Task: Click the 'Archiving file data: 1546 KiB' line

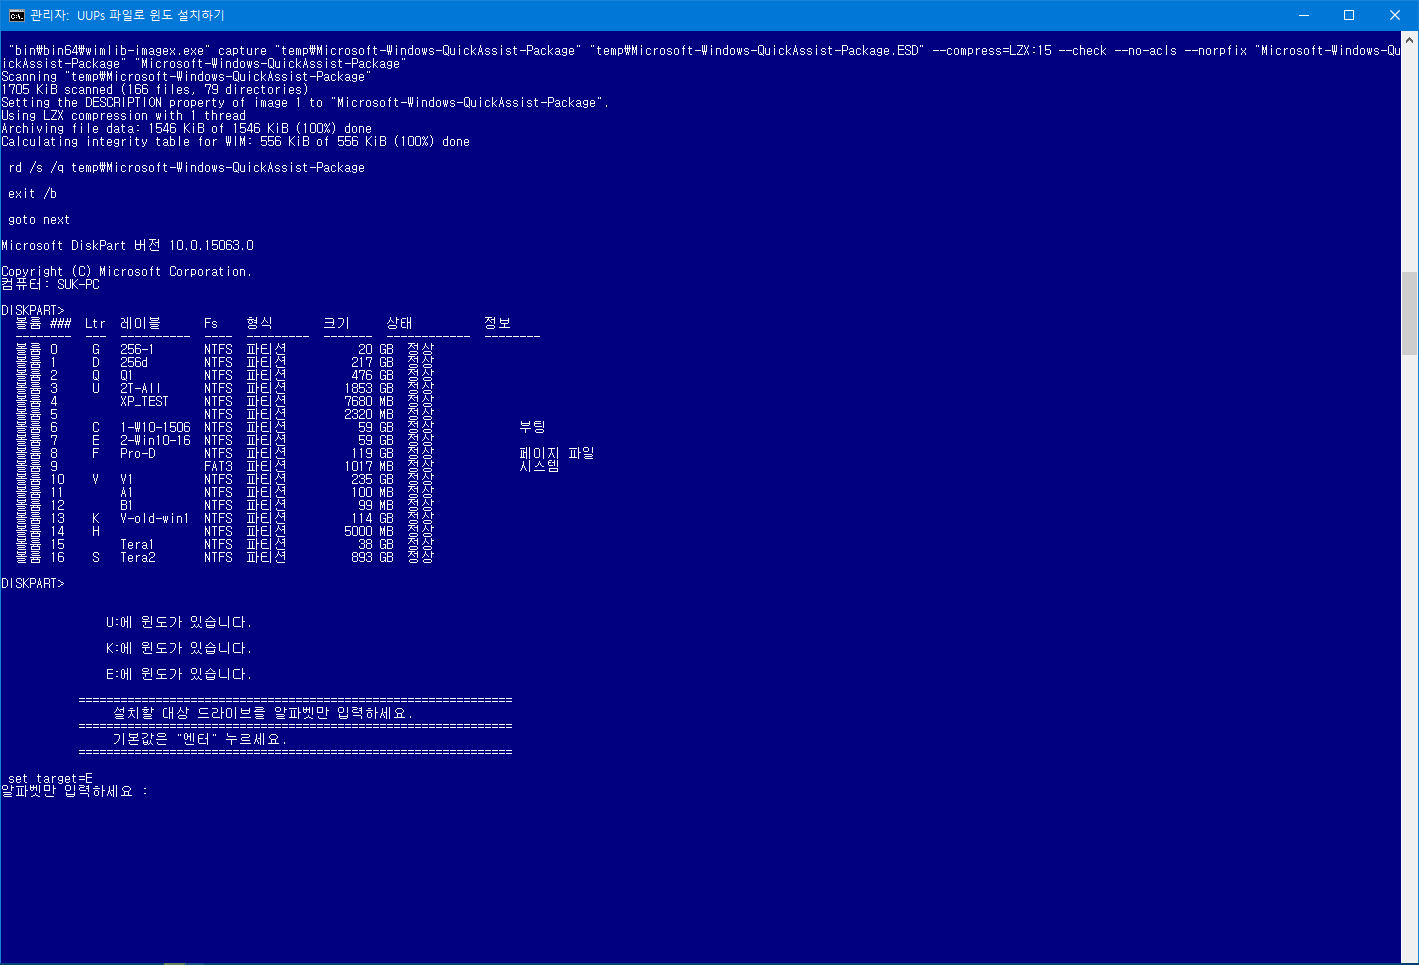Action: [187, 128]
